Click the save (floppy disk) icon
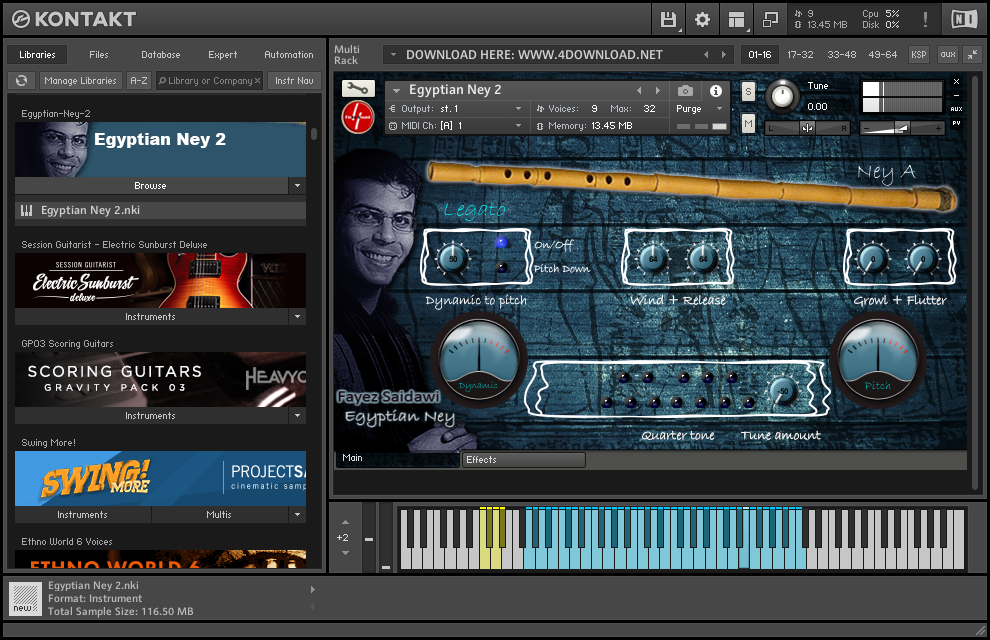Screen dimensions: 990x640 [668, 20]
